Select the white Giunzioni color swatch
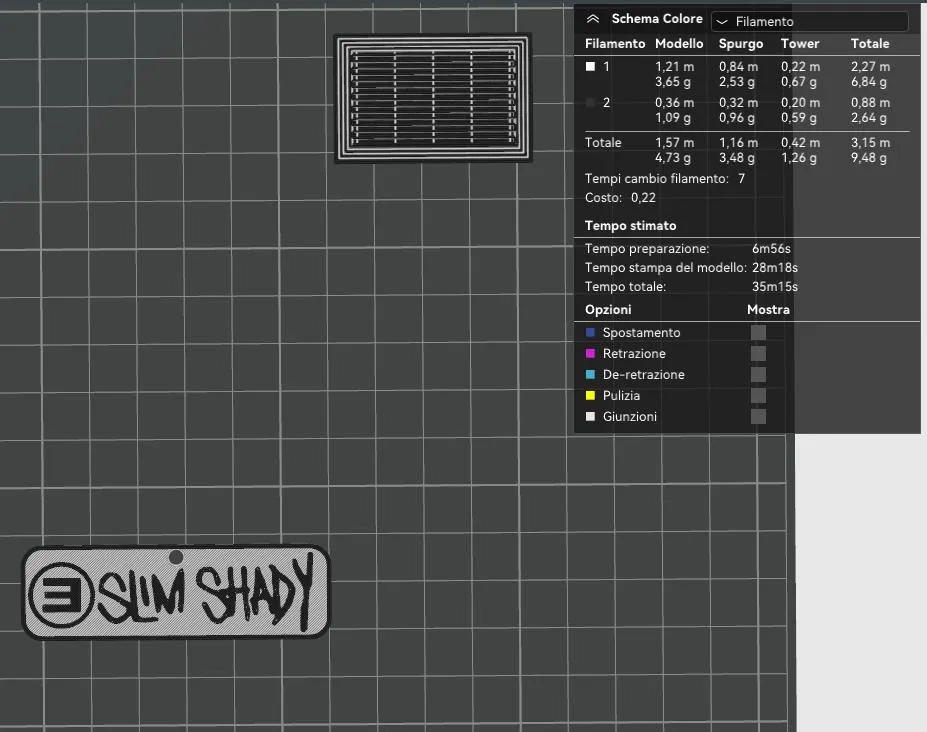The height and width of the screenshot is (732, 927). pos(590,416)
